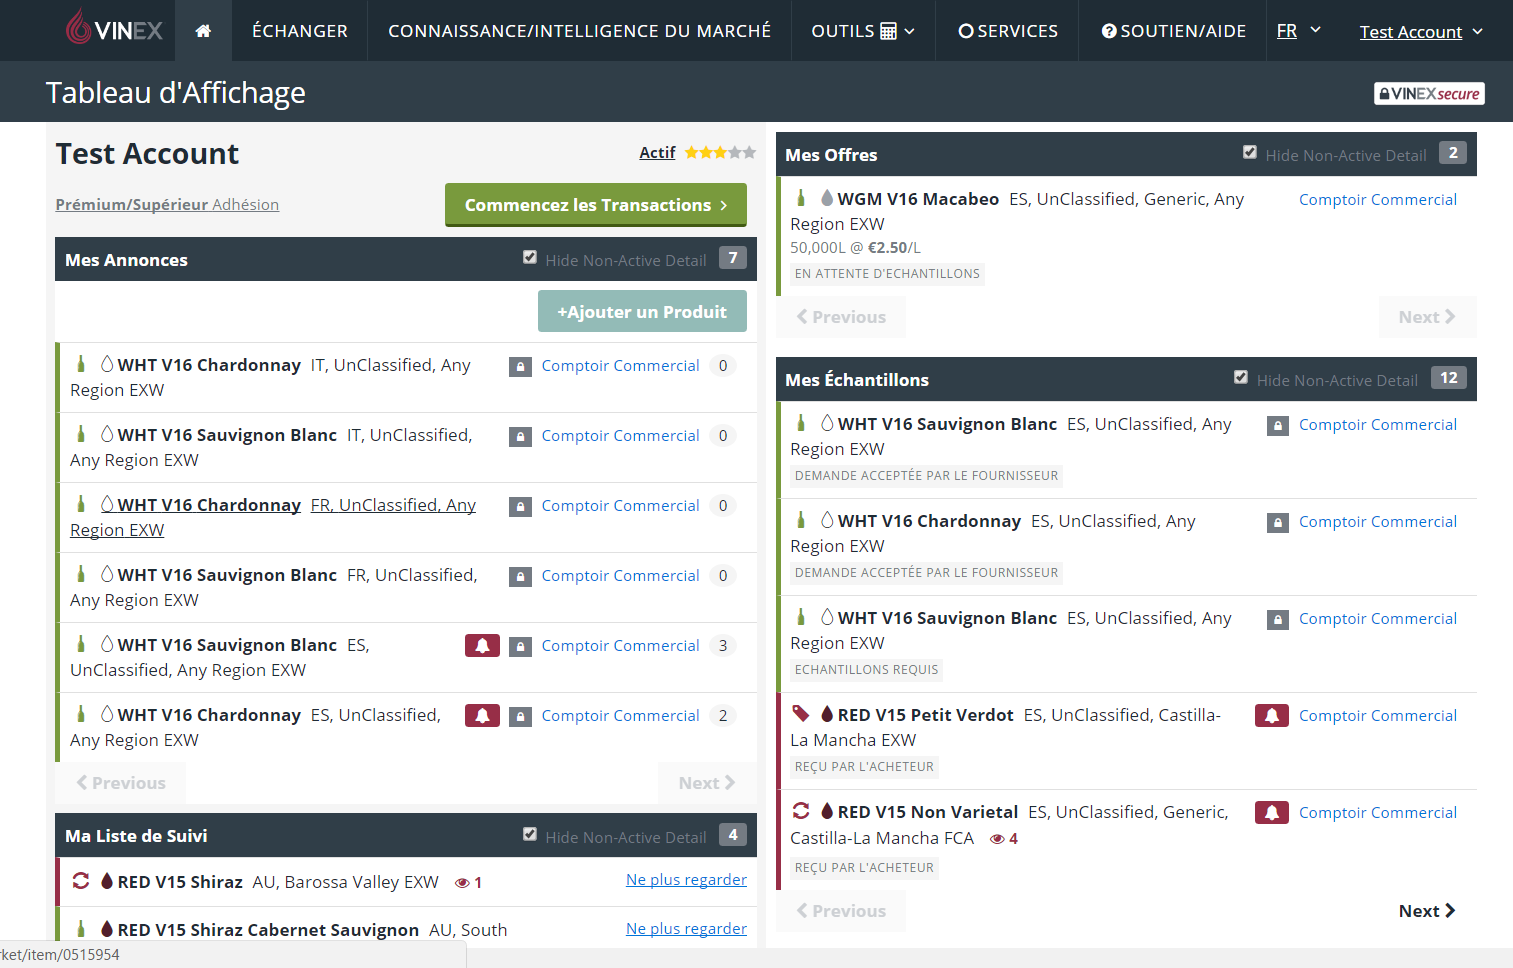Toggle Hide Non-Active Detail in Ma Liste de Suivi
This screenshot has width=1513, height=968.
pyautogui.click(x=530, y=835)
